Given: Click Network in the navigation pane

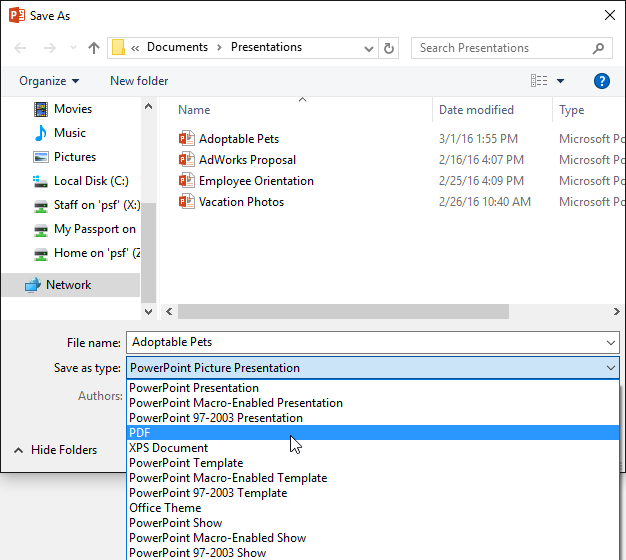Looking at the screenshot, I should coord(68,285).
